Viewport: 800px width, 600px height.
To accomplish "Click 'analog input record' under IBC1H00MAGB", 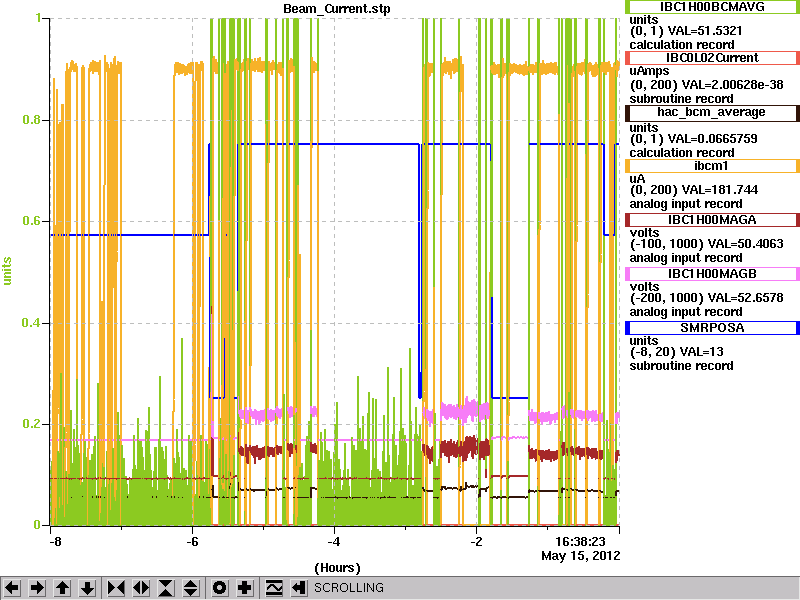I will coord(686,312).
